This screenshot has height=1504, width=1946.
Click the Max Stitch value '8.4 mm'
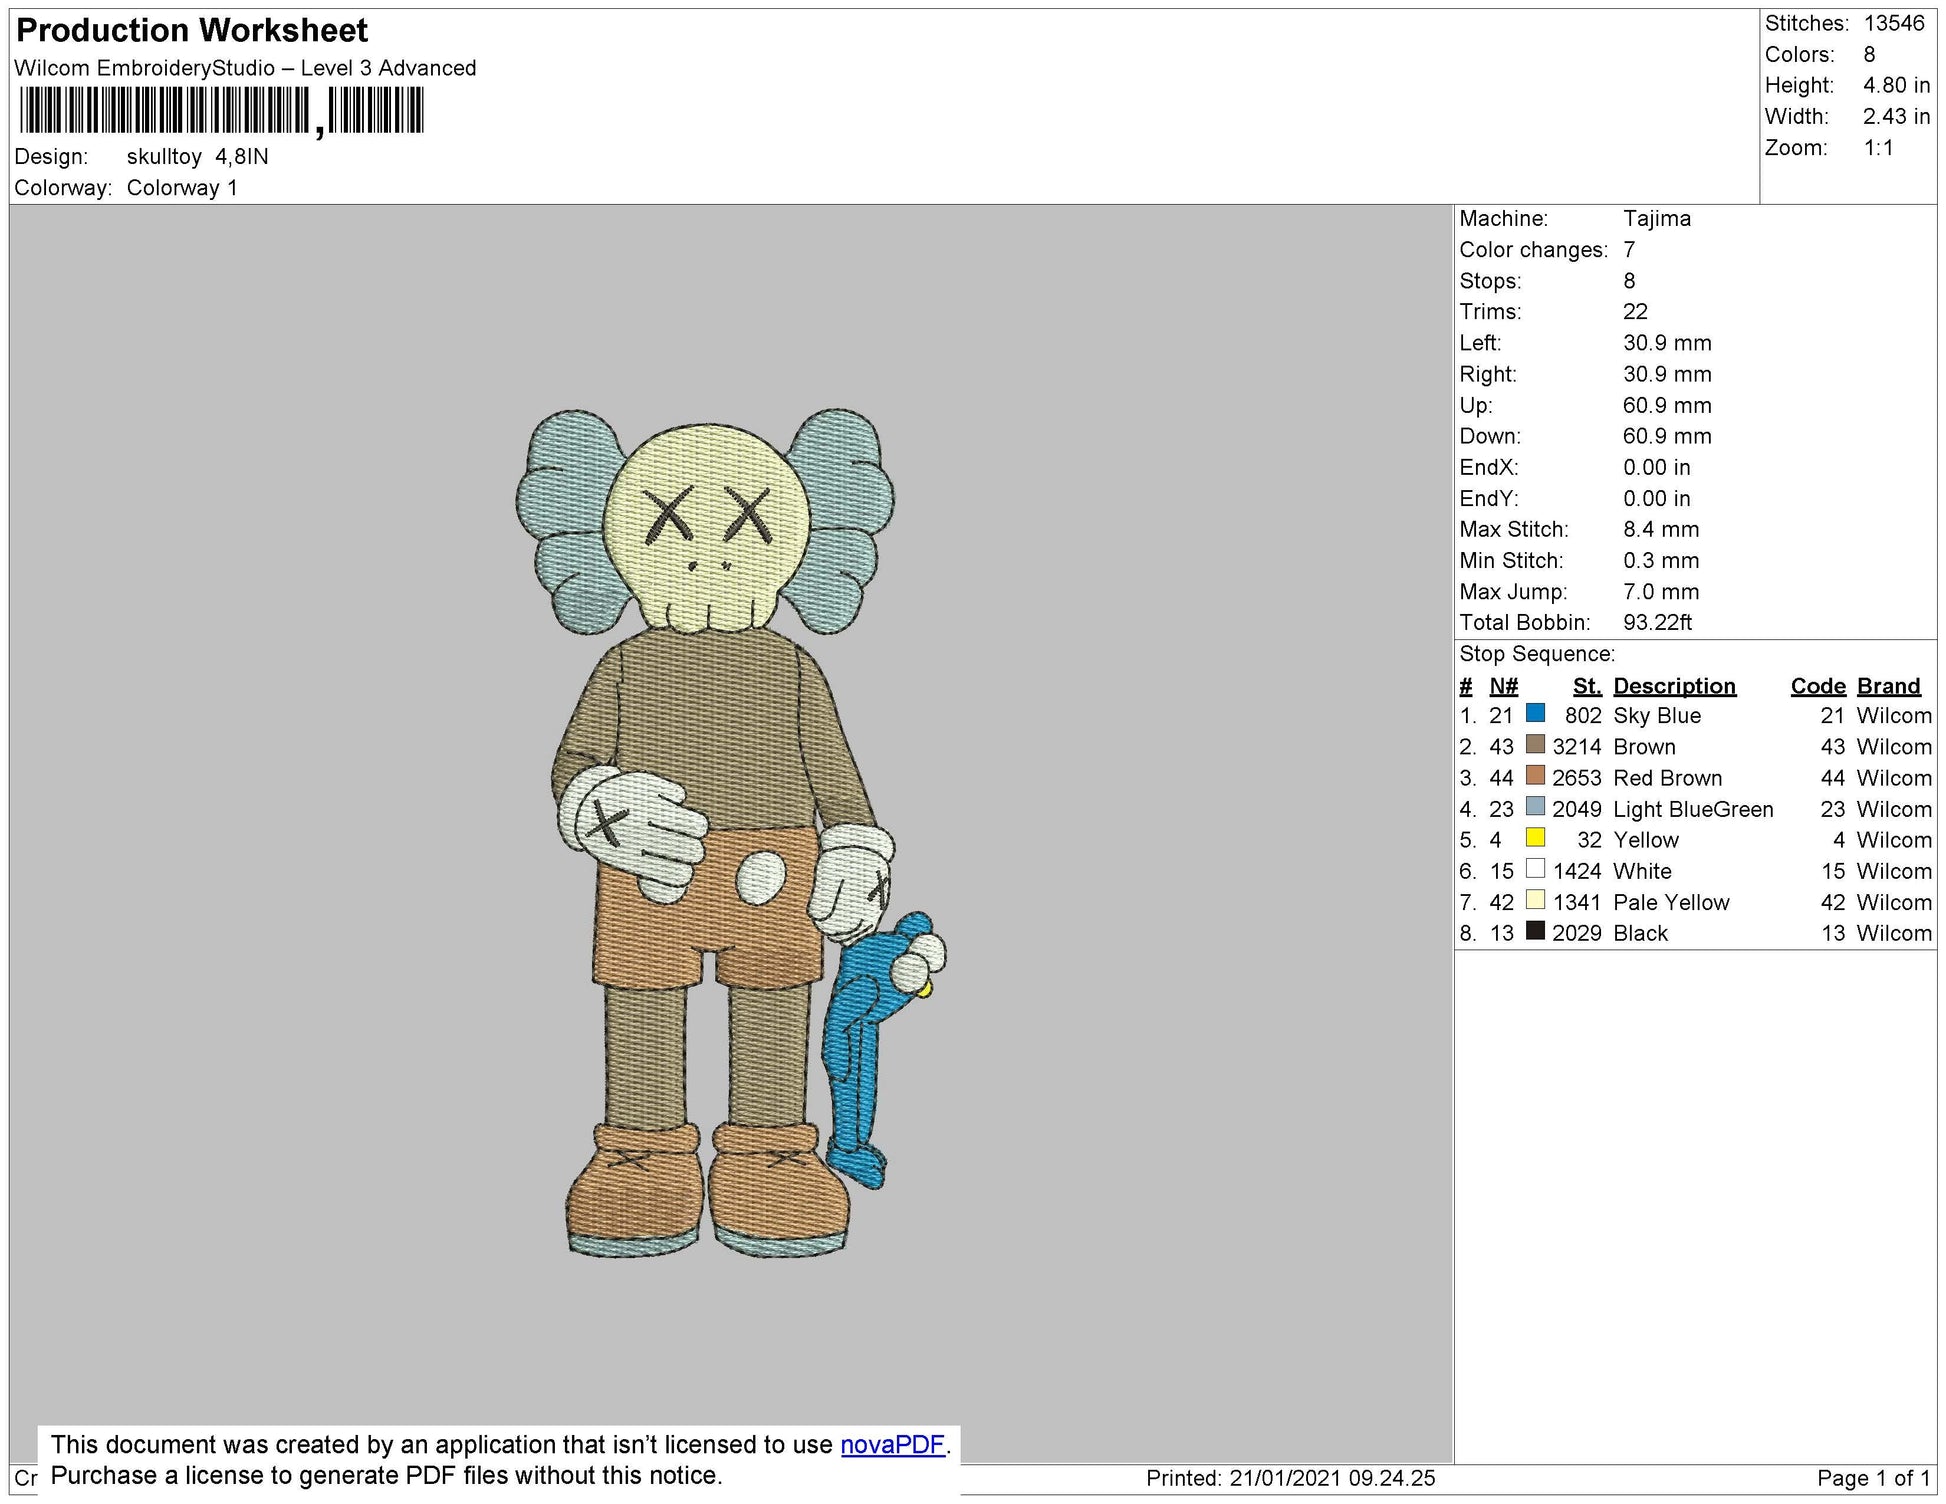click(1661, 529)
